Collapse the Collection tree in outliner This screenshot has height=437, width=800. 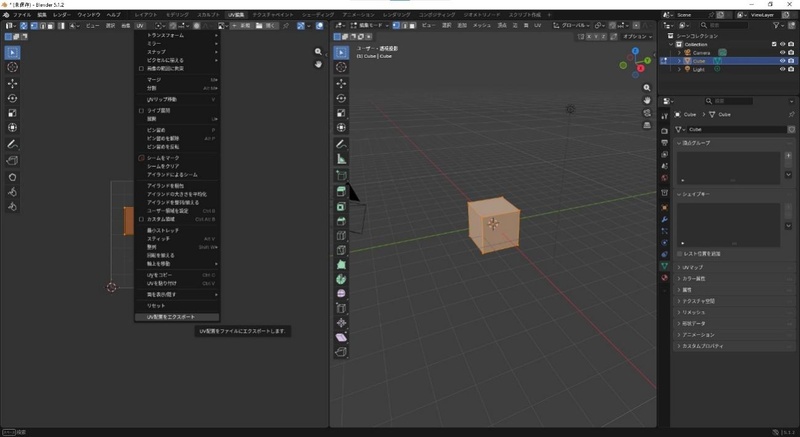(671, 44)
